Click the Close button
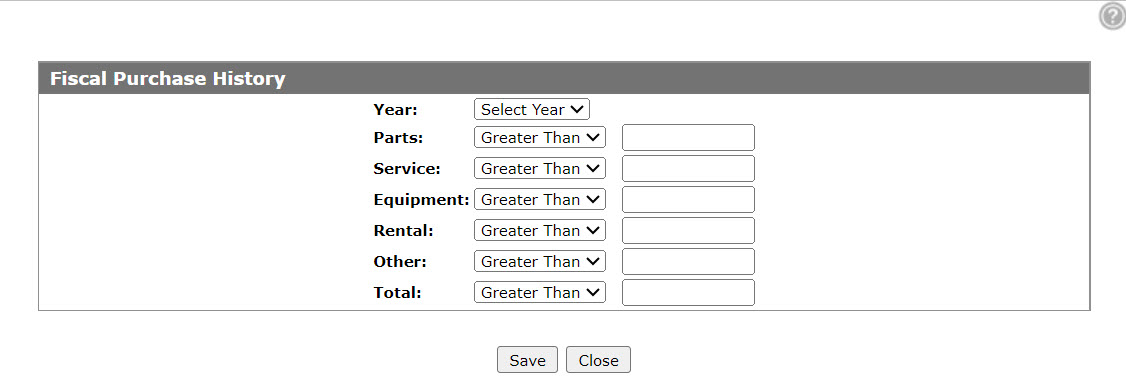This screenshot has width=1126, height=390. click(598, 360)
